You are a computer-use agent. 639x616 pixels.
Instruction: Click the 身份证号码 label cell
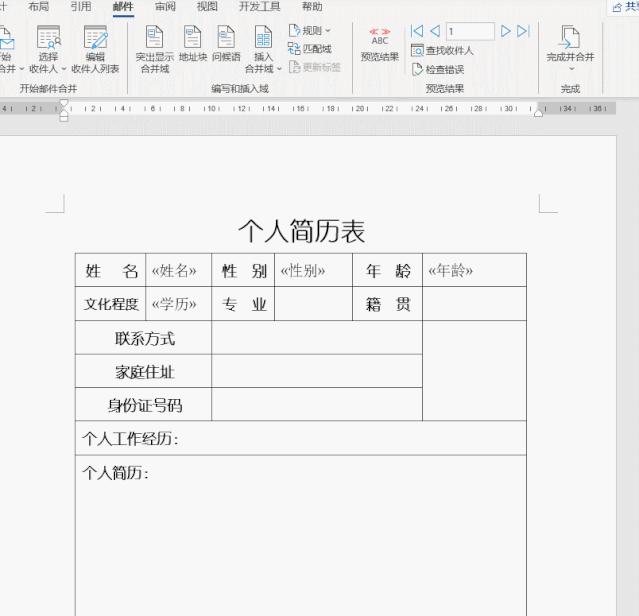[x=143, y=405]
